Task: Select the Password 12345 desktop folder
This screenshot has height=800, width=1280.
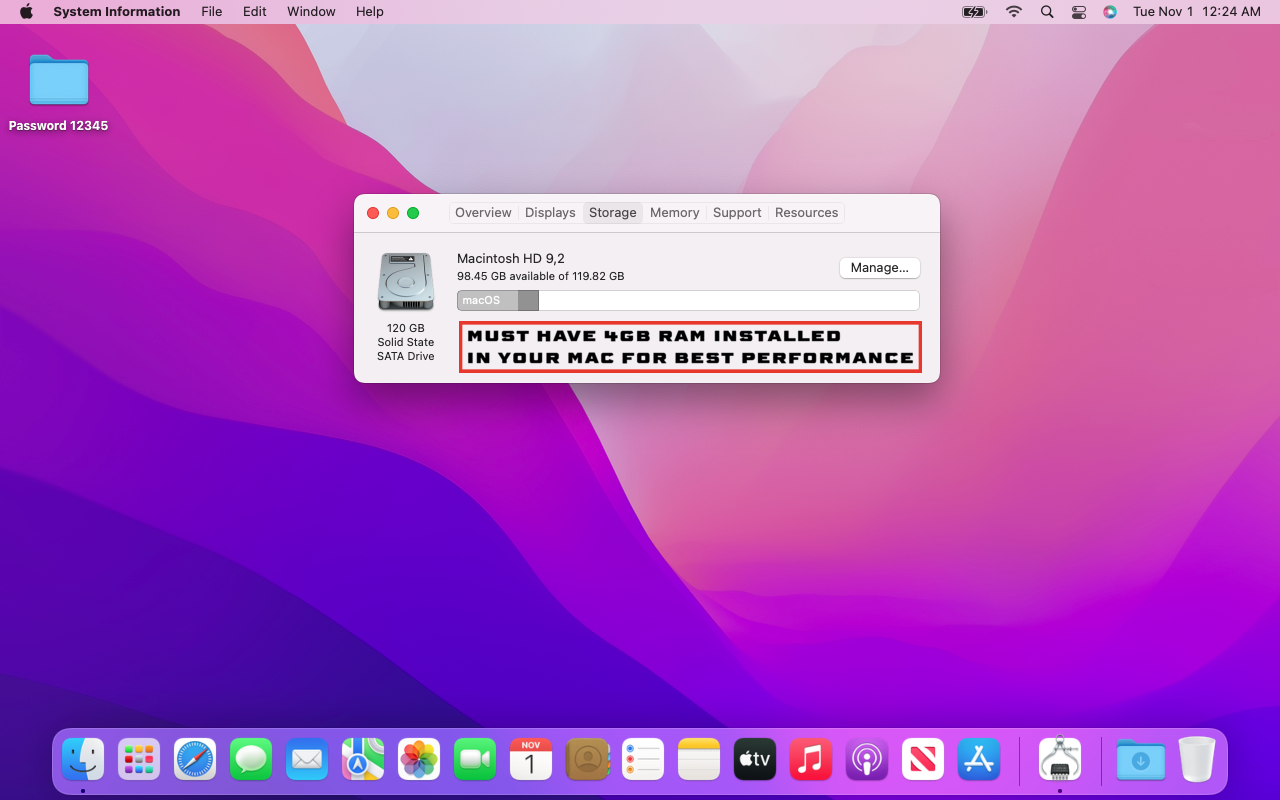Action: point(58,93)
